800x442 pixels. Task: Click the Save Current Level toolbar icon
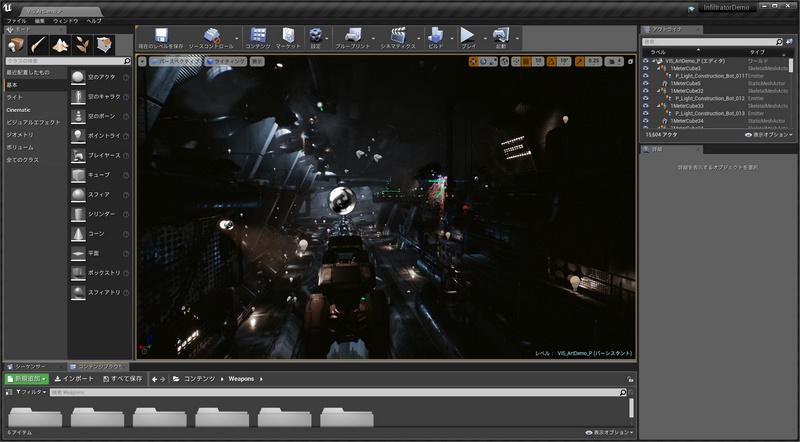click(160, 35)
